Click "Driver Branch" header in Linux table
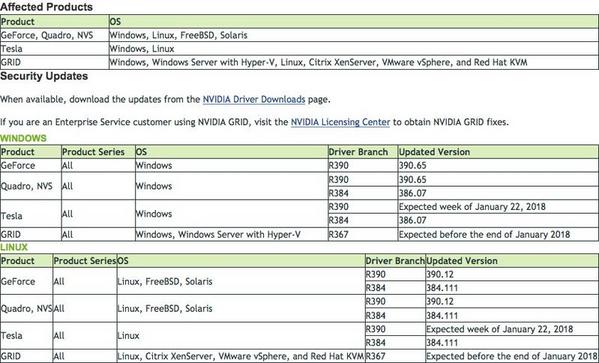 395,261
